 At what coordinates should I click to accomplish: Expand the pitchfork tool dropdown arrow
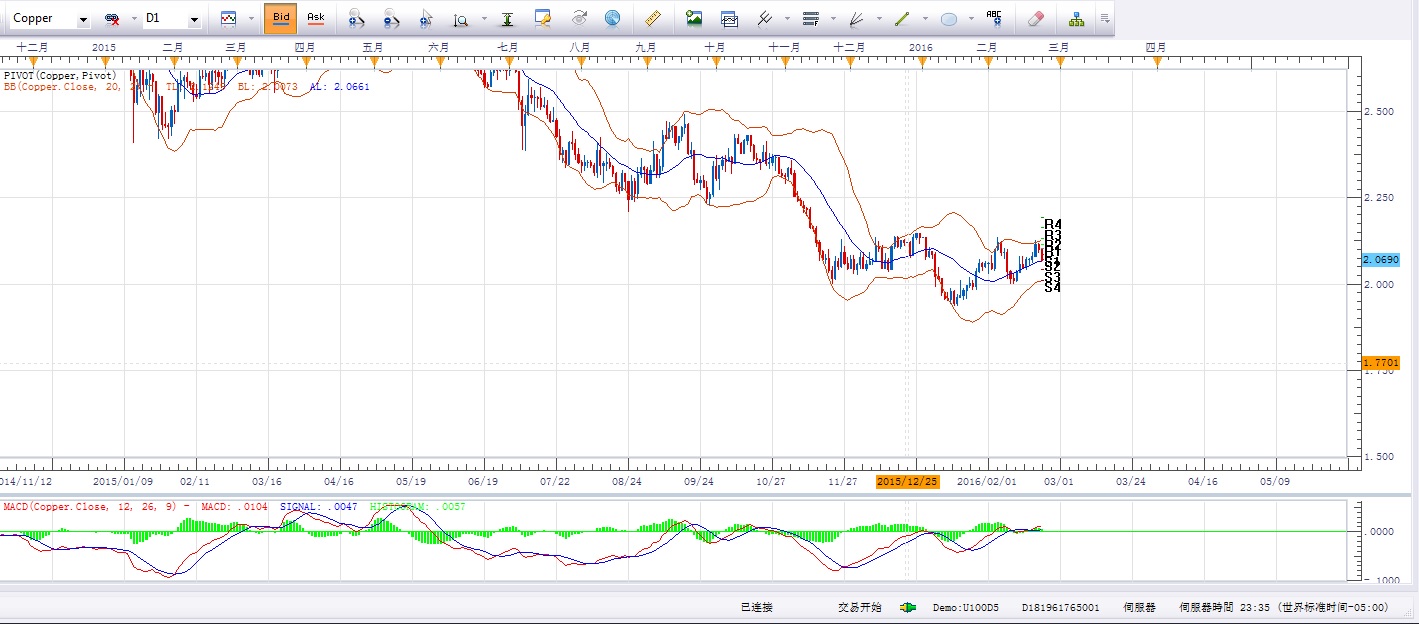pos(787,19)
